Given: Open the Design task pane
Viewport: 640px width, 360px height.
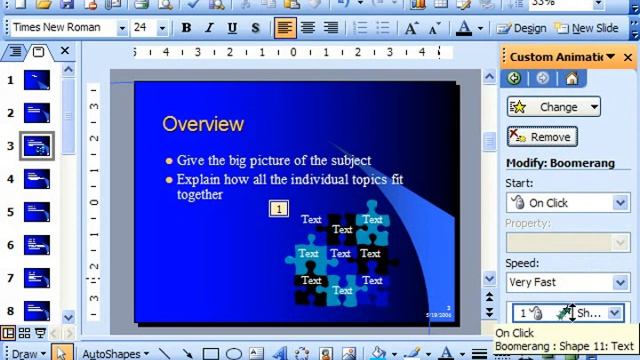Looking at the screenshot, I should pos(521,28).
